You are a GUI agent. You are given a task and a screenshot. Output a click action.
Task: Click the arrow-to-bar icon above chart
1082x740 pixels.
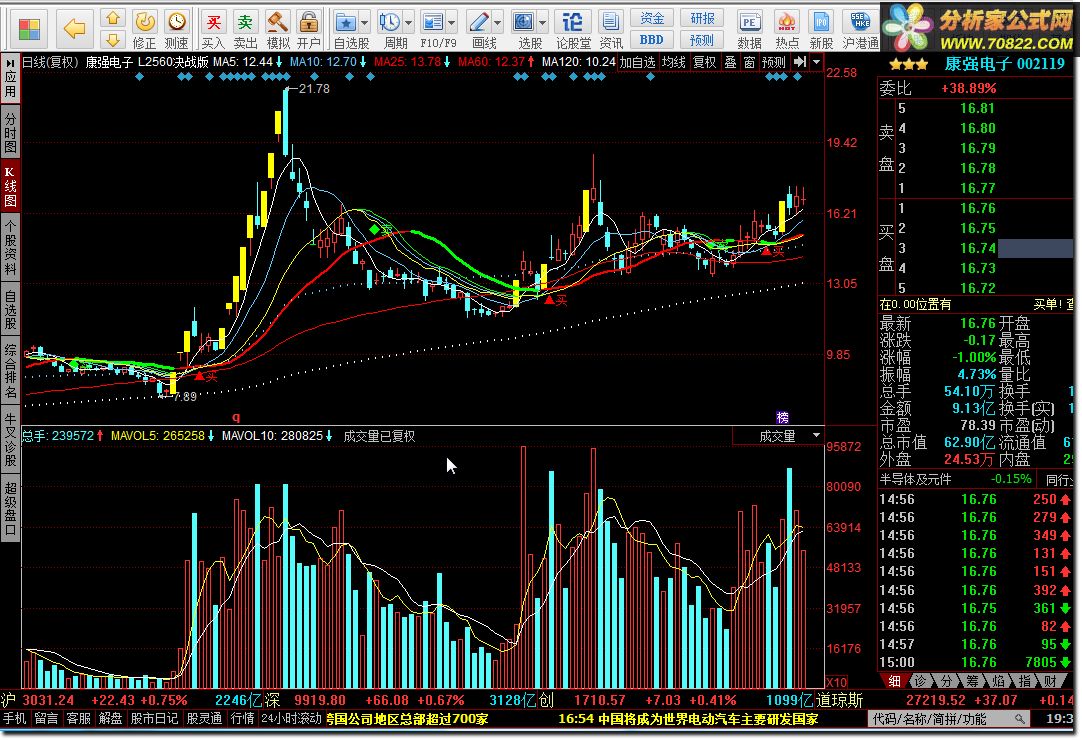800,62
